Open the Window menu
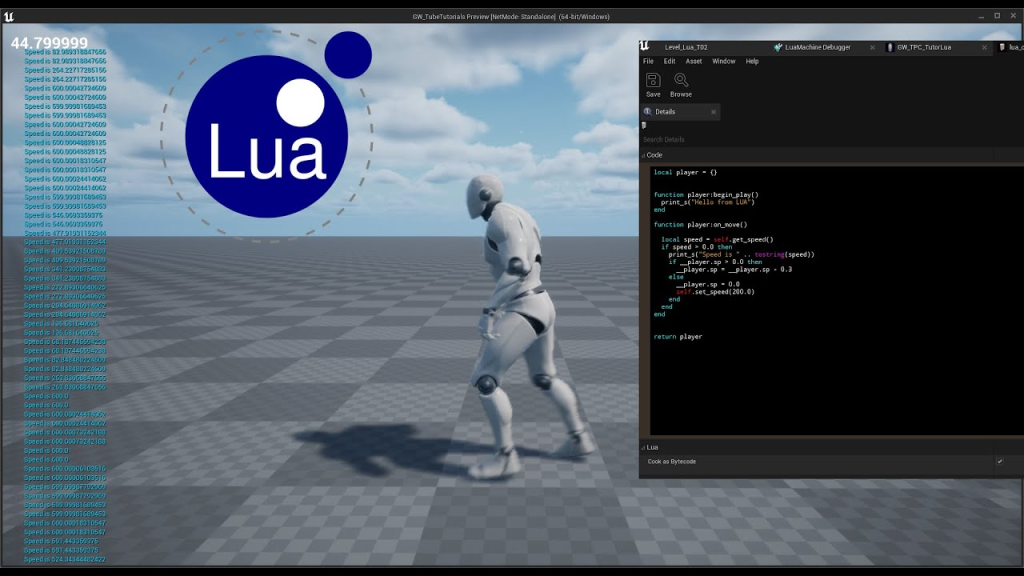This screenshot has height=576, width=1024. coord(723,61)
